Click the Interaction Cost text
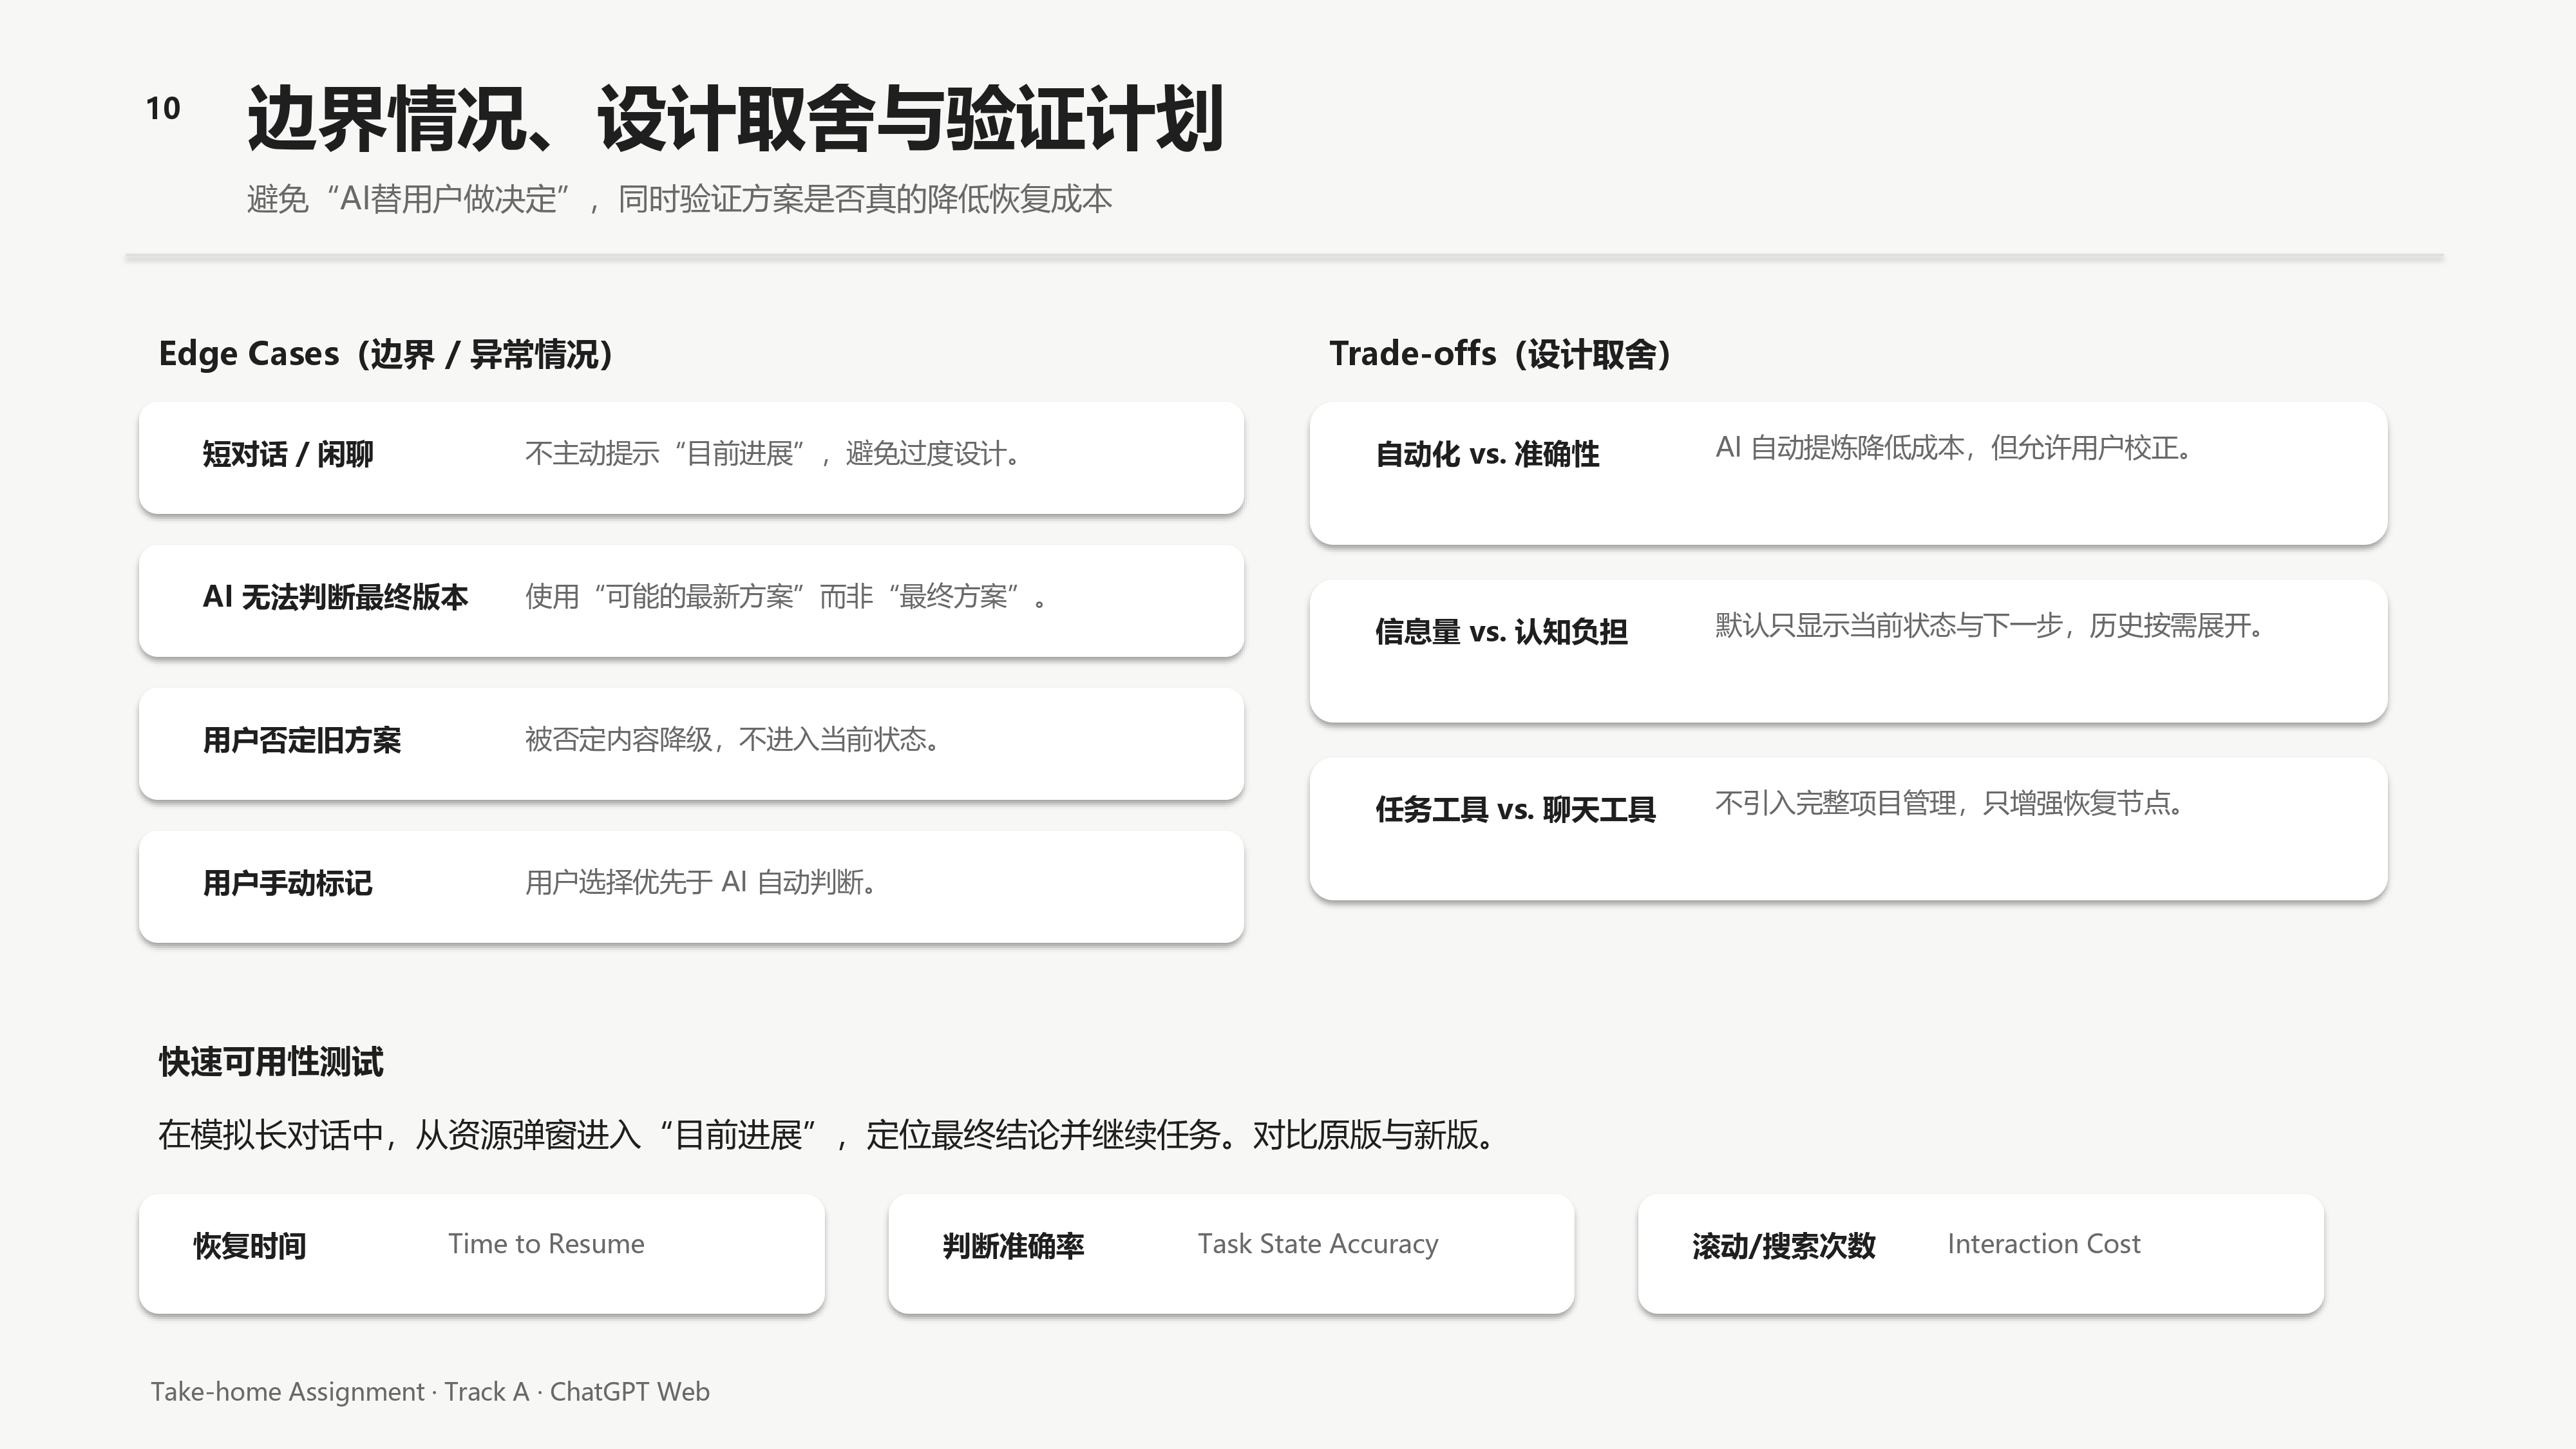 pos(2044,1244)
